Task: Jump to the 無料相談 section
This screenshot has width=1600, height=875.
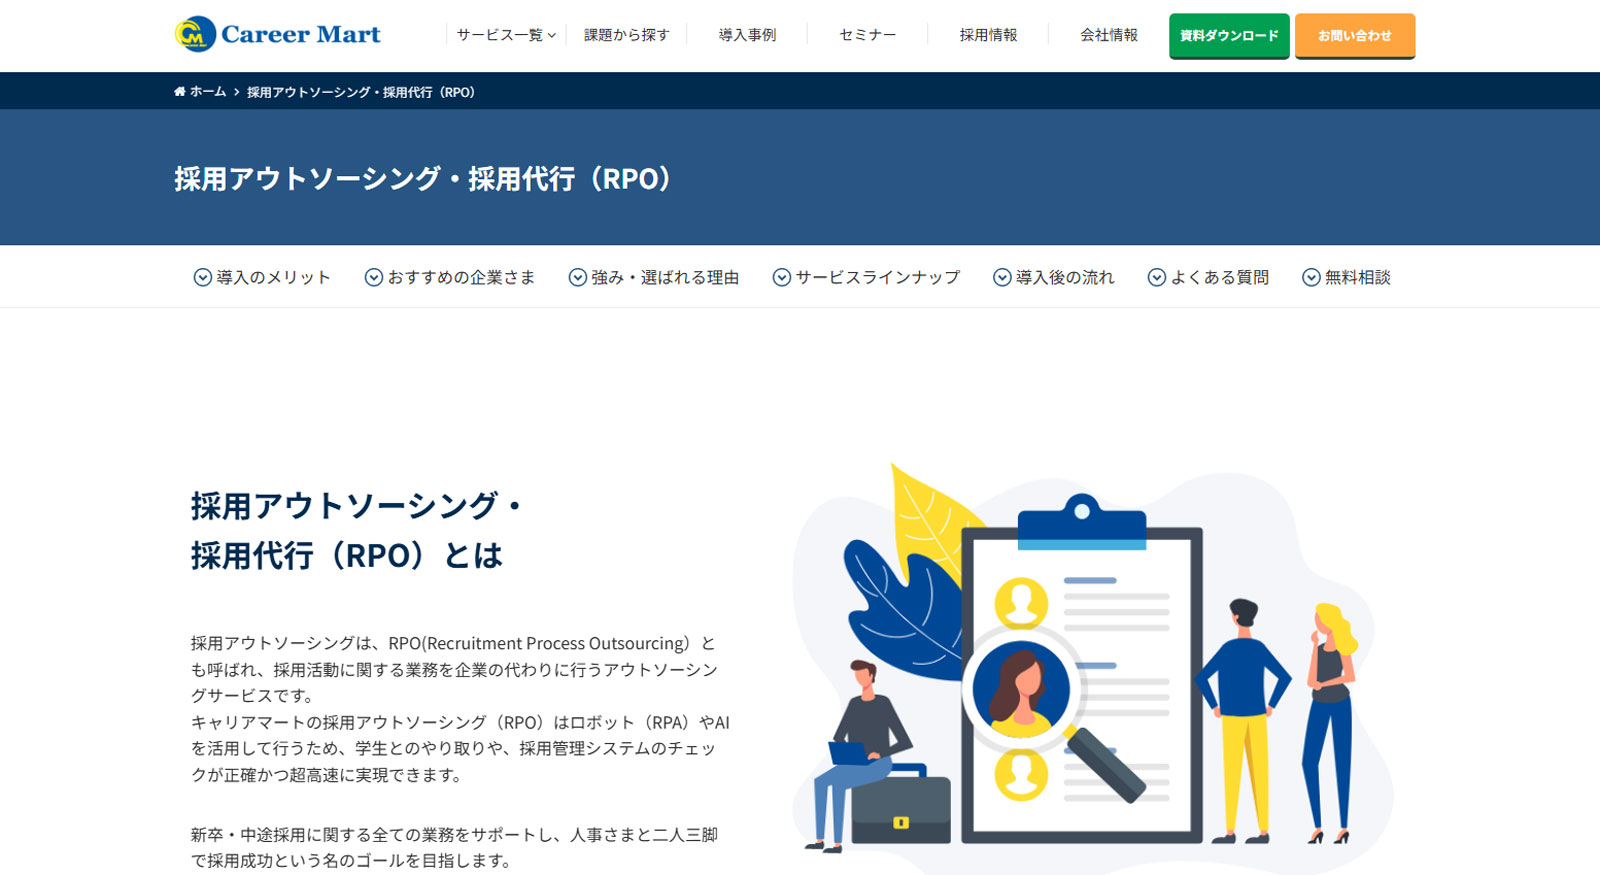Action: coord(1358,278)
